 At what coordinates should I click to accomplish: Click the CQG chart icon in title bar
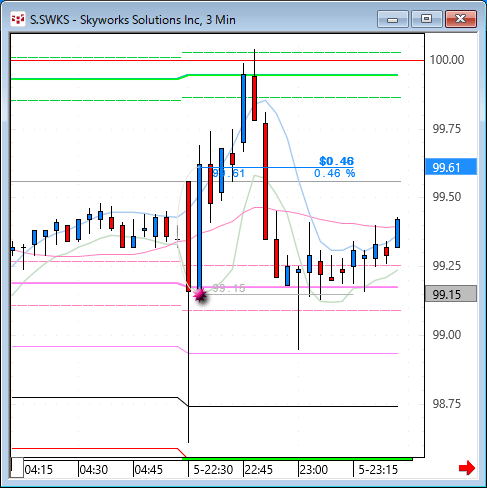coord(18,19)
